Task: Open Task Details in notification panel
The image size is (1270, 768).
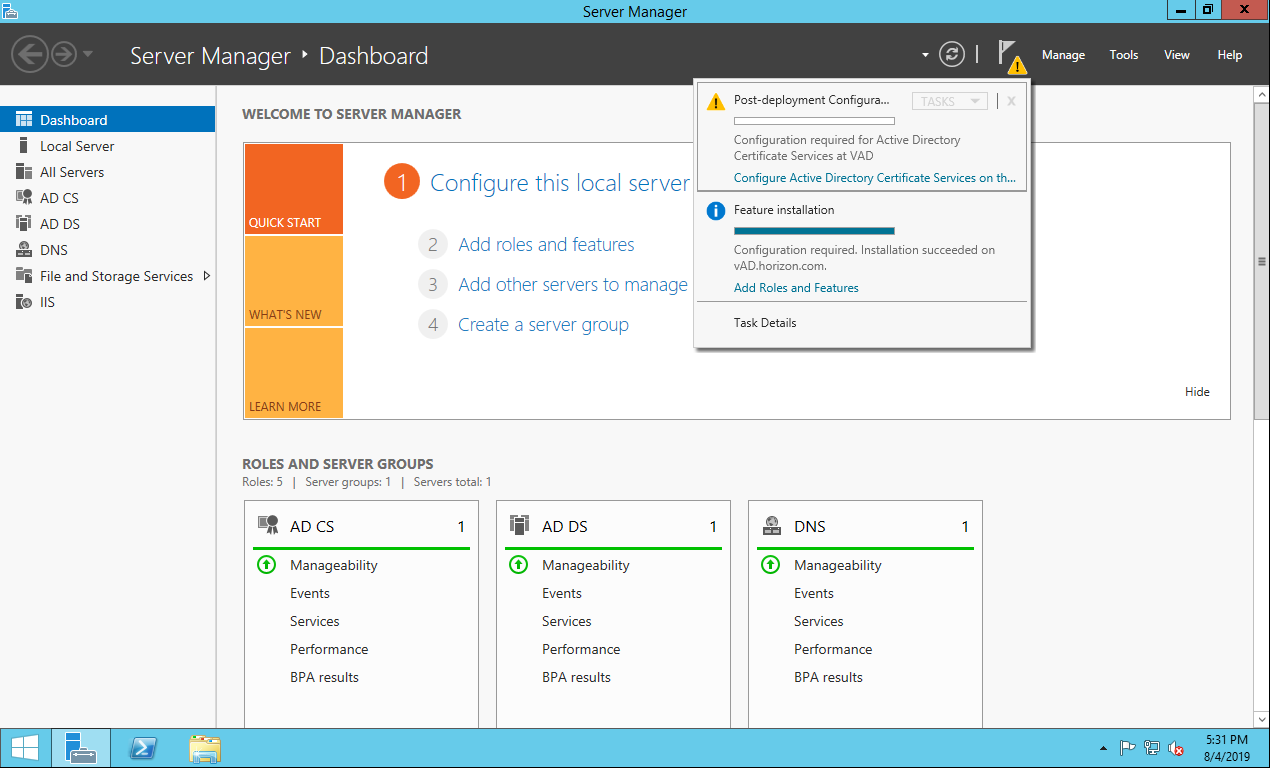Action: pos(765,323)
